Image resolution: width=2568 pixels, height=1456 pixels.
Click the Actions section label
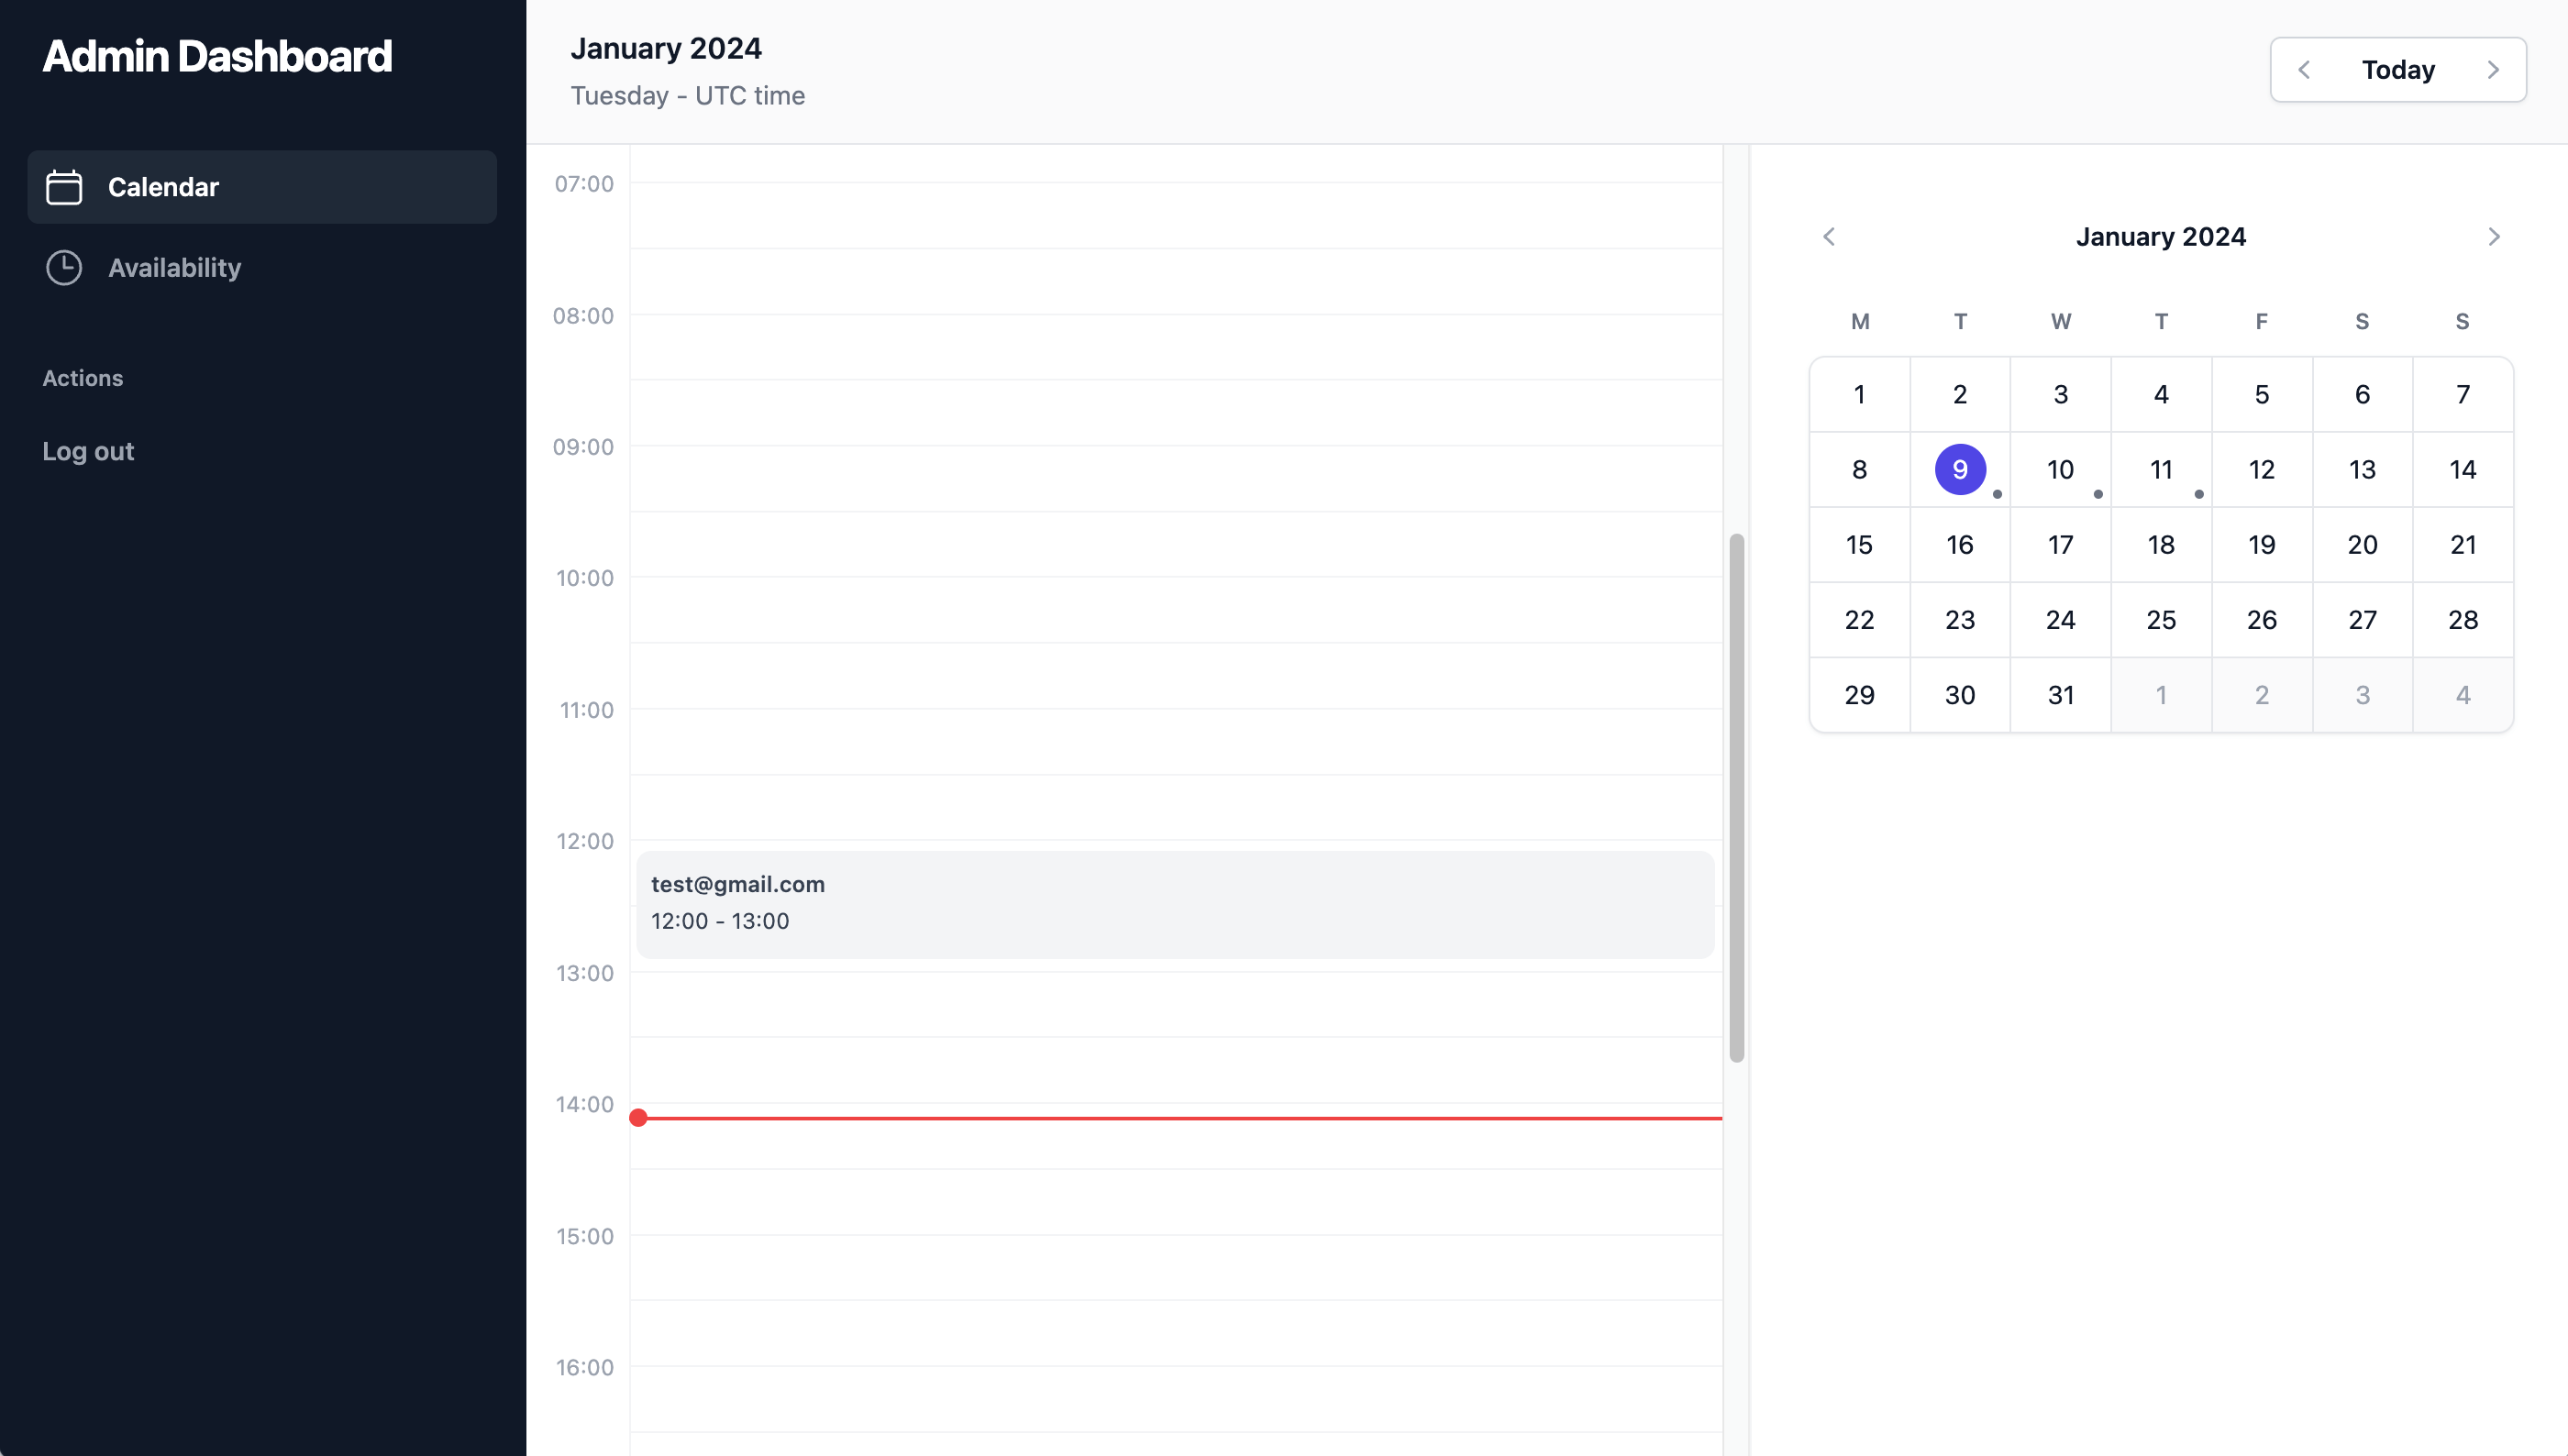pos(83,378)
